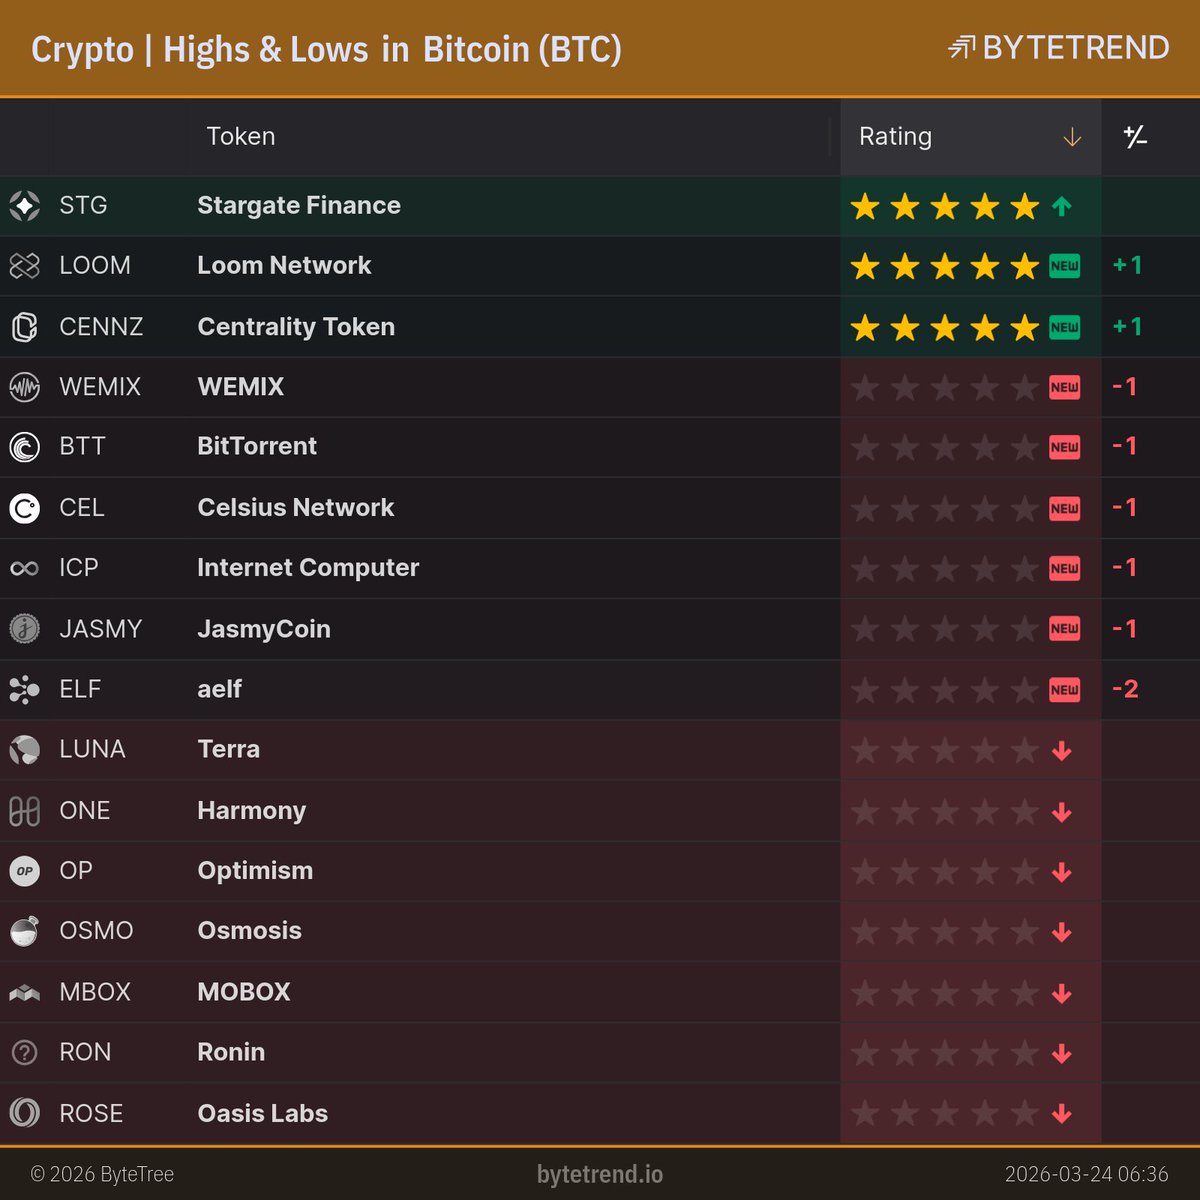
Task: Click the -1 change value for JasmyCoin
Action: [x=1126, y=628]
